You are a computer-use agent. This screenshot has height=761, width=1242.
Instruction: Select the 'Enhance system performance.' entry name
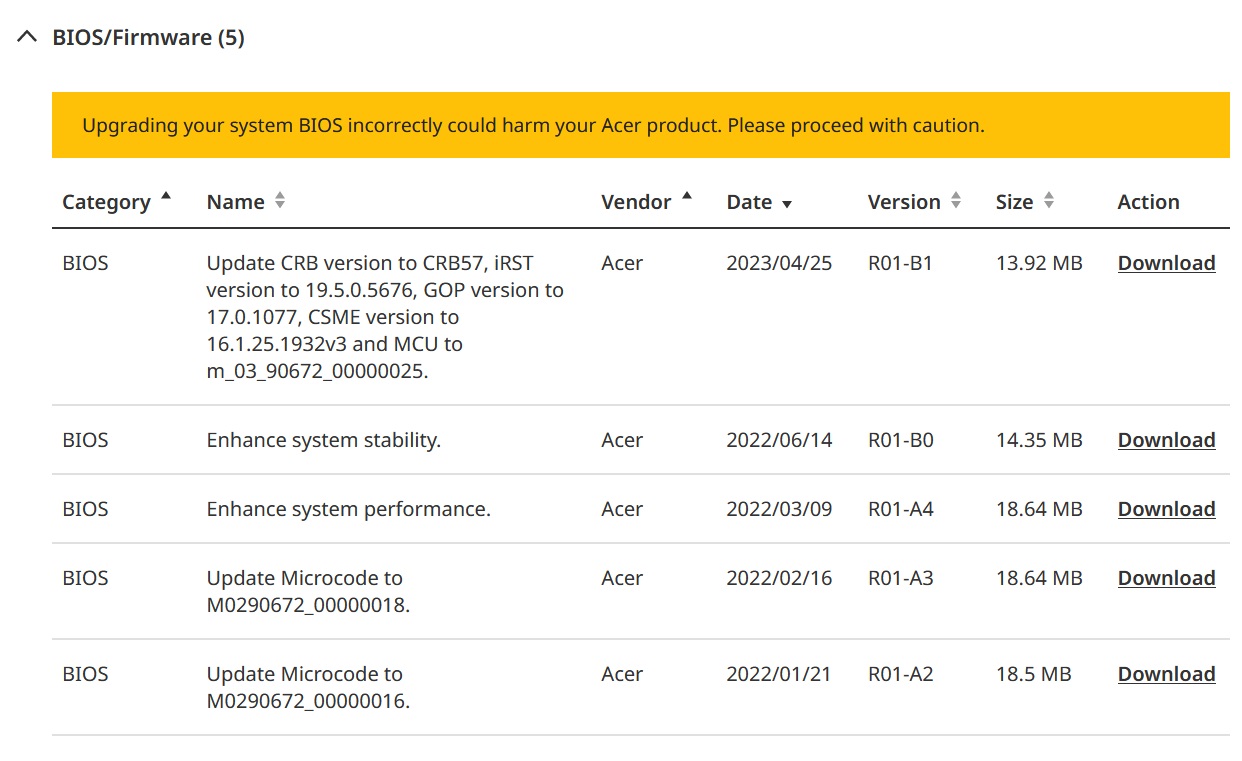point(348,509)
